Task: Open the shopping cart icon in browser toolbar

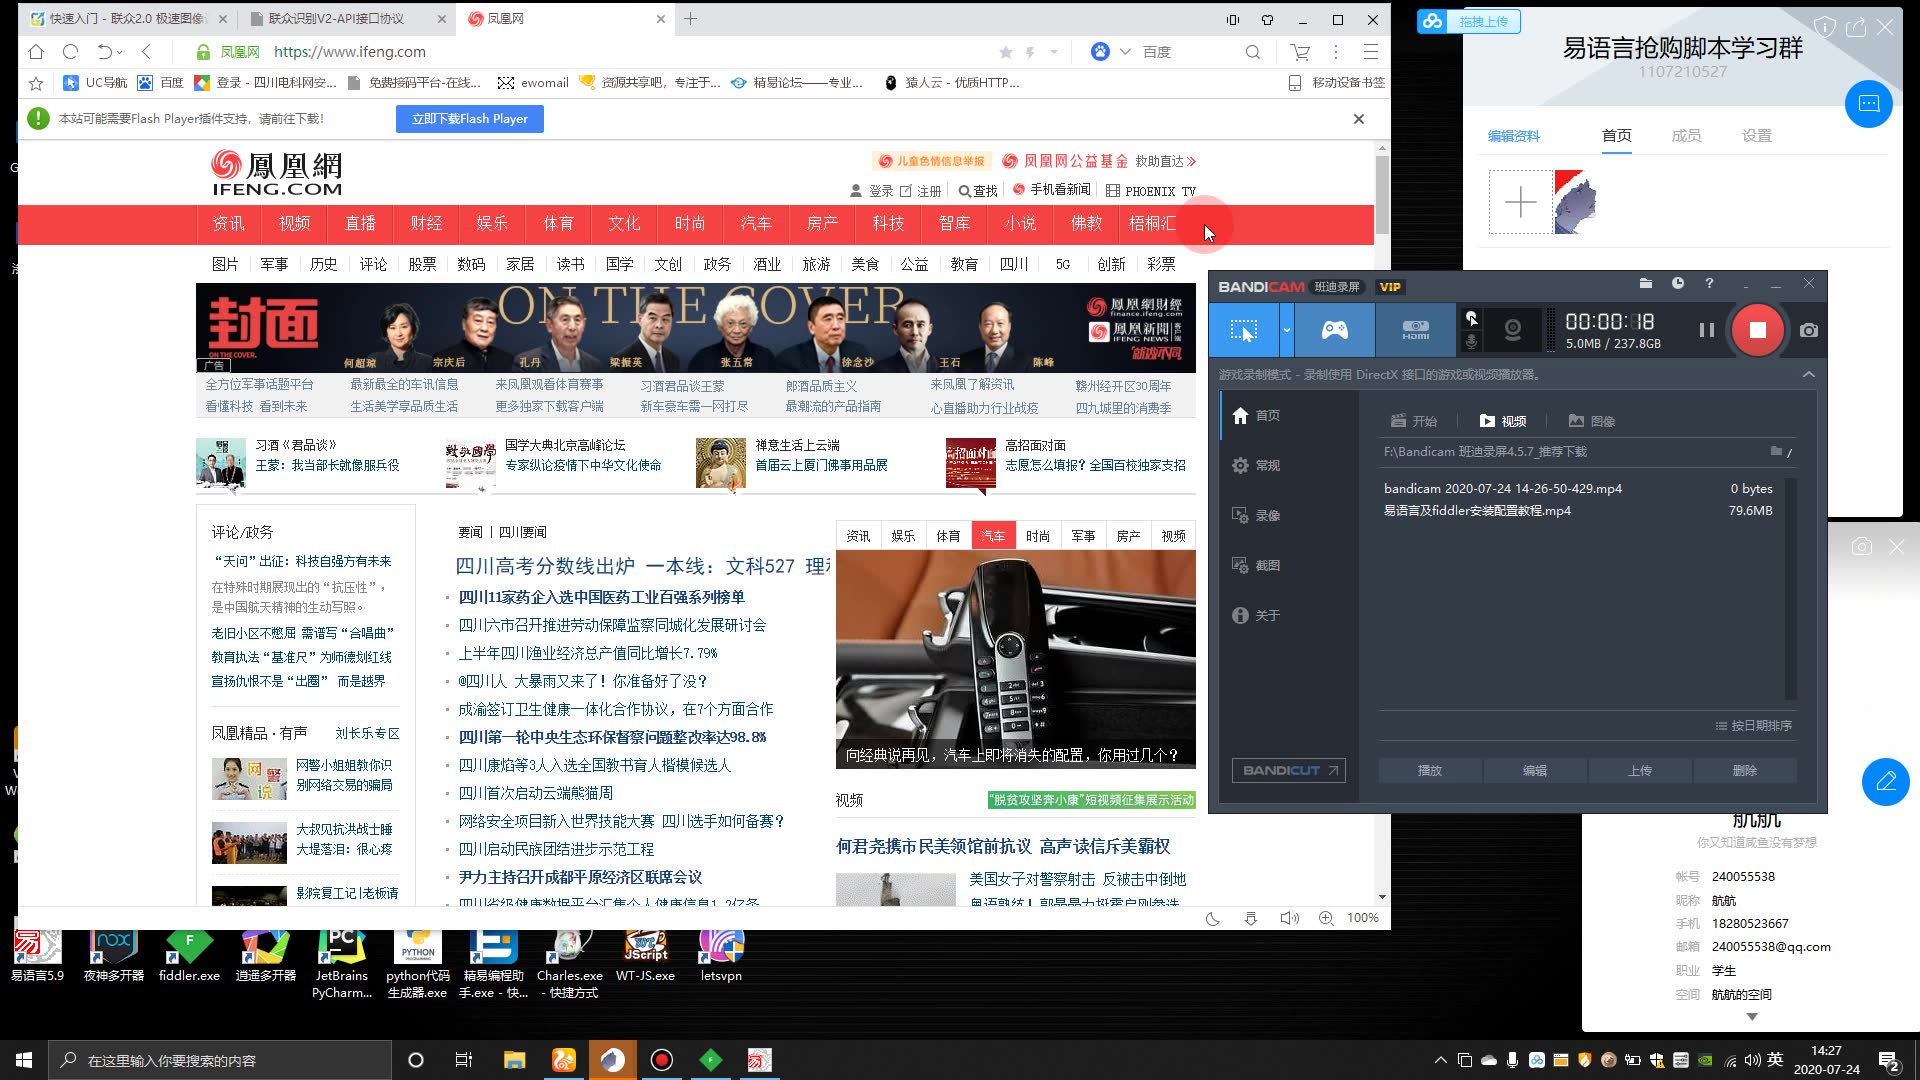Action: pyautogui.click(x=1300, y=52)
